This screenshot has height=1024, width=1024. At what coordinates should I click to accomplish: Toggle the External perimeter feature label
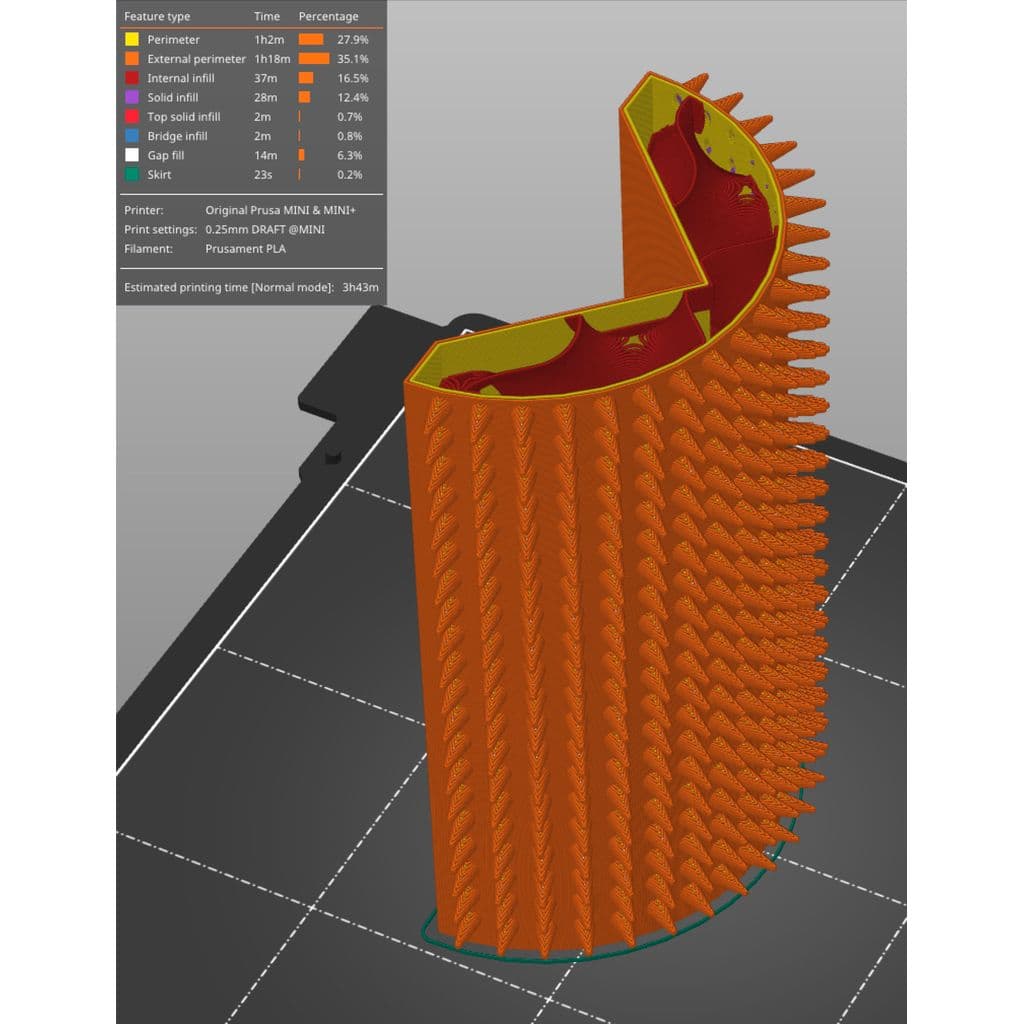click(x=197, y=59)
